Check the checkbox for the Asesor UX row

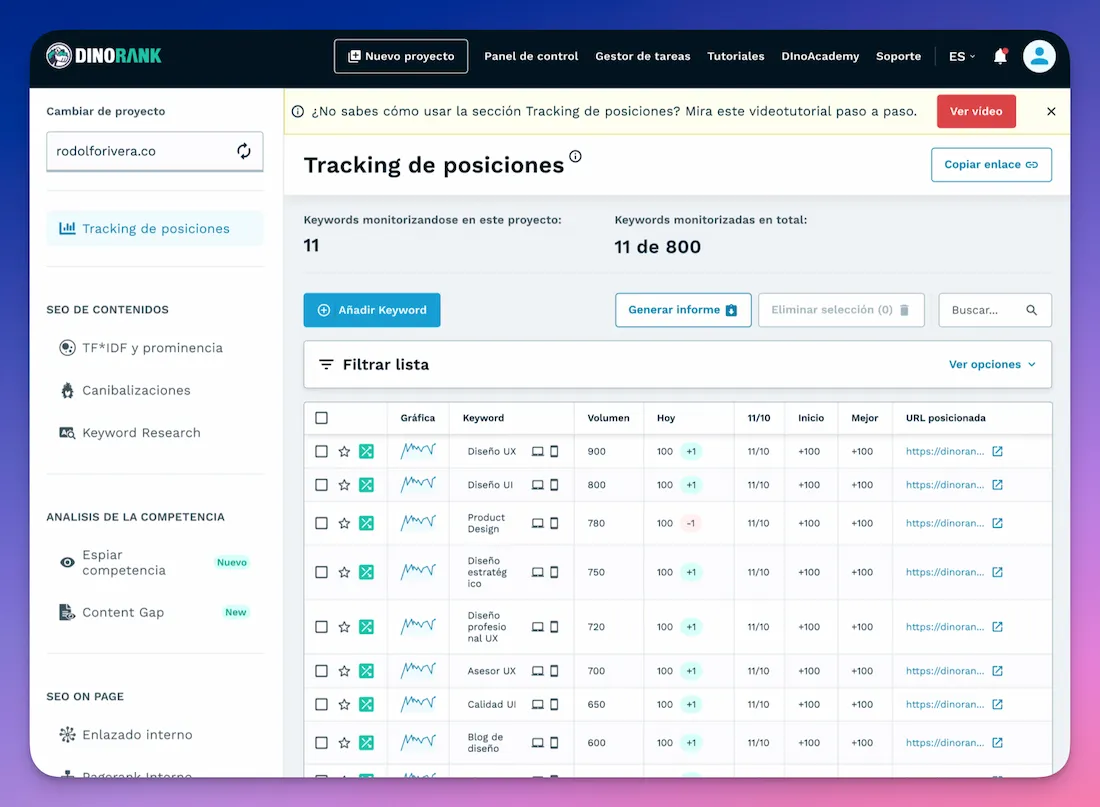coord(321,671)
